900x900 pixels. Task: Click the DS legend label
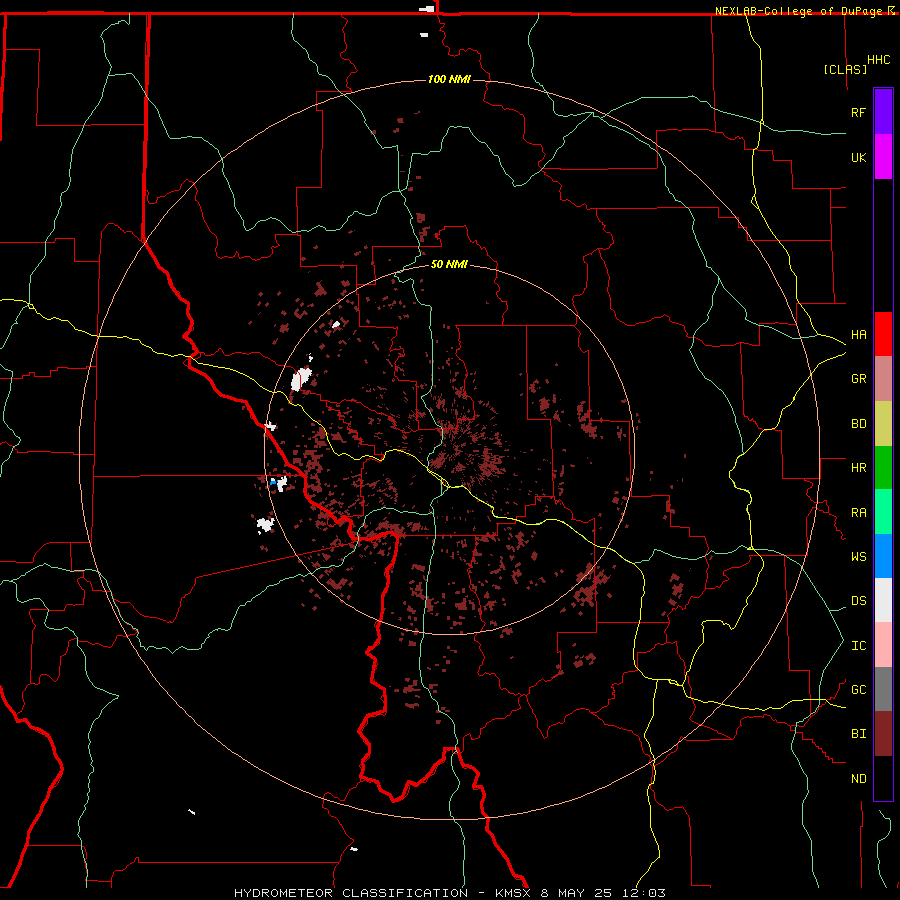pyautogui.click(x=858, y=601)
